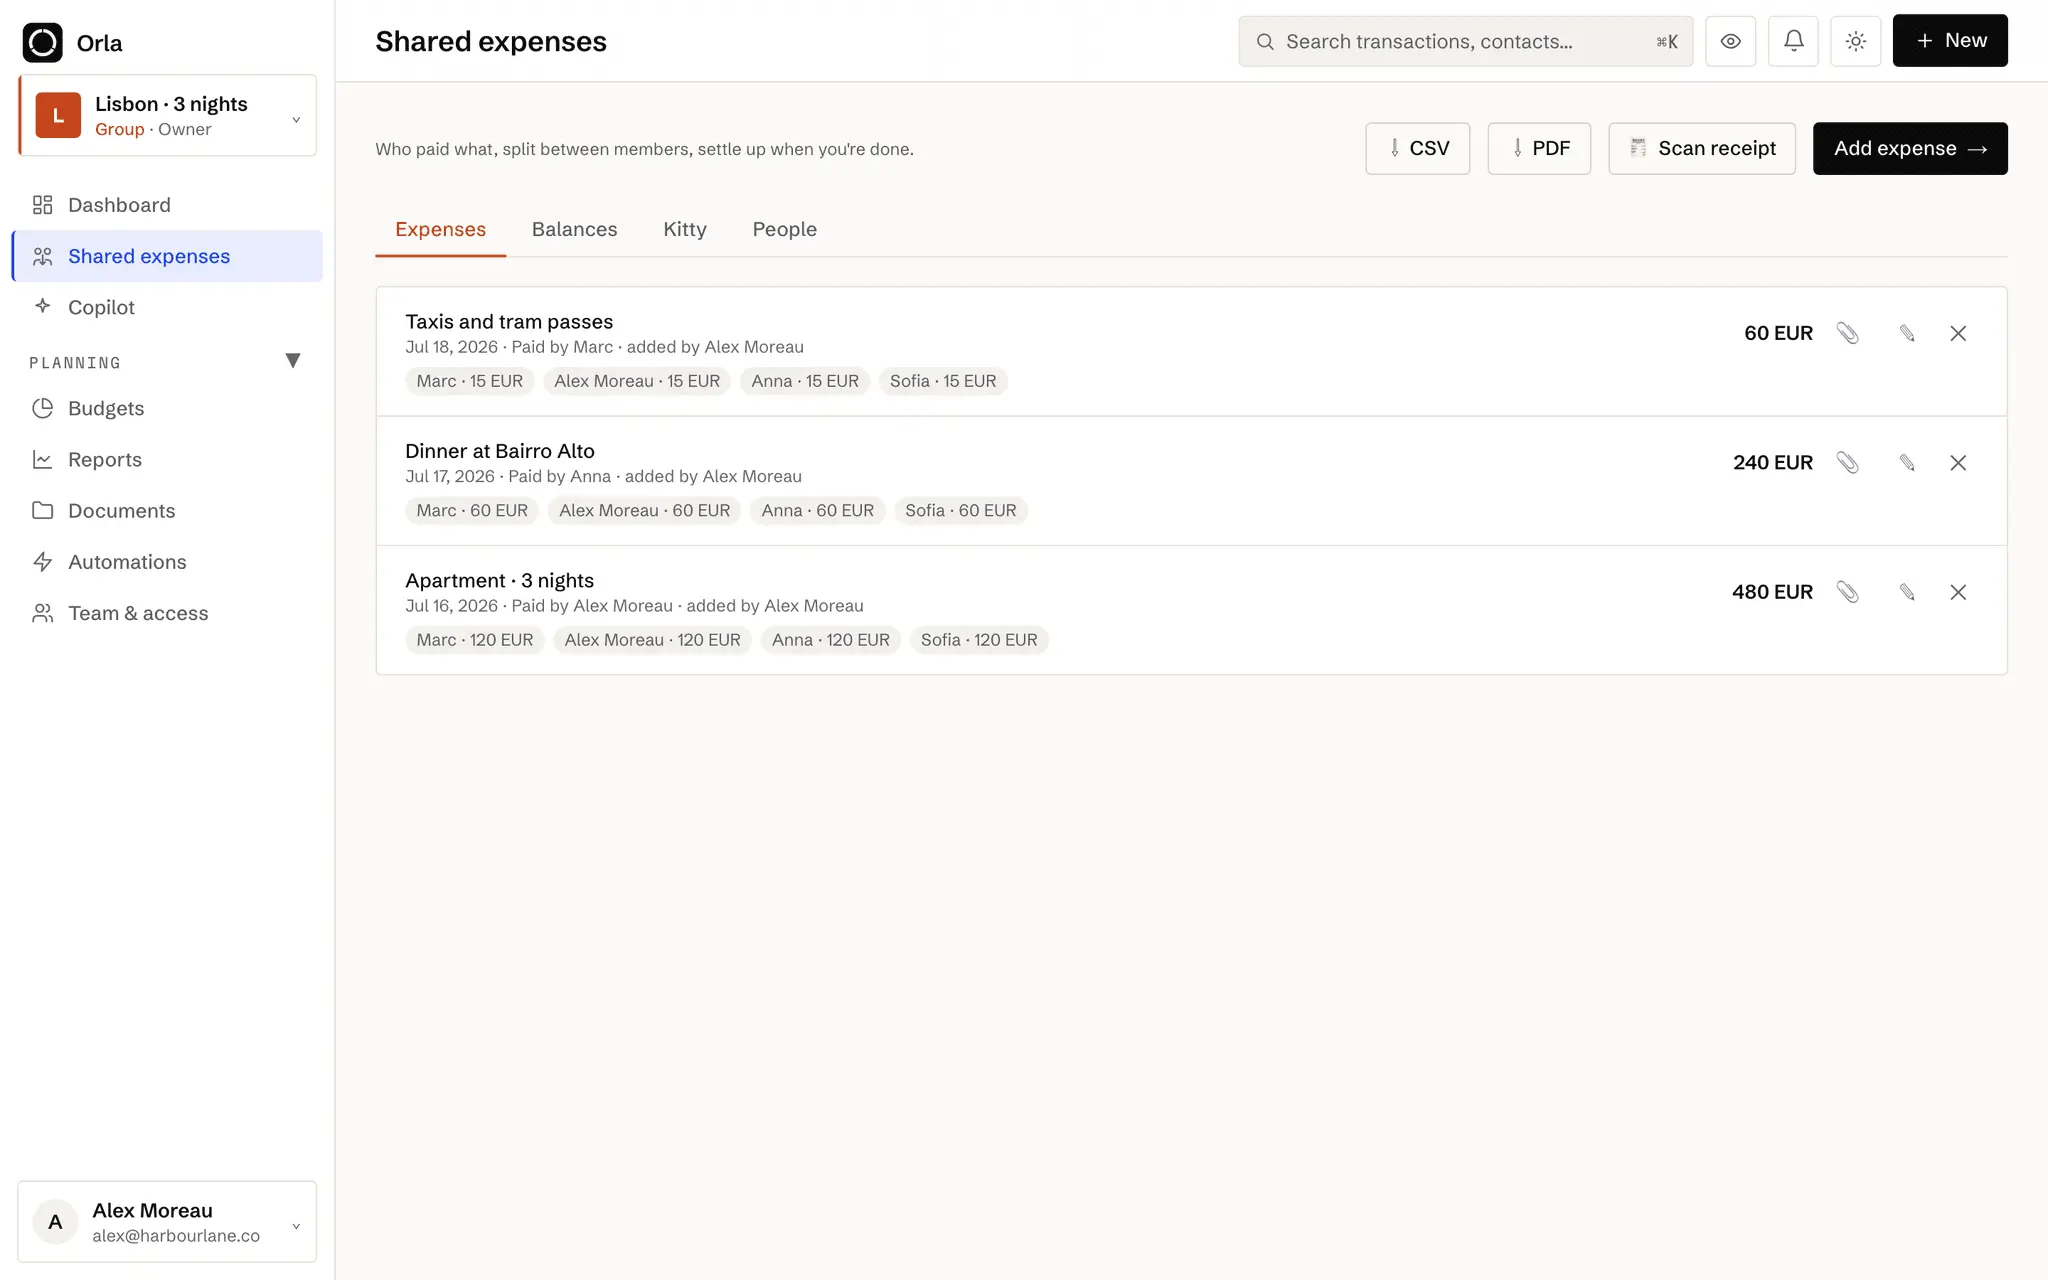
Task: Open Copilot via its sparkle icon
Action: [x=42, y=306]
